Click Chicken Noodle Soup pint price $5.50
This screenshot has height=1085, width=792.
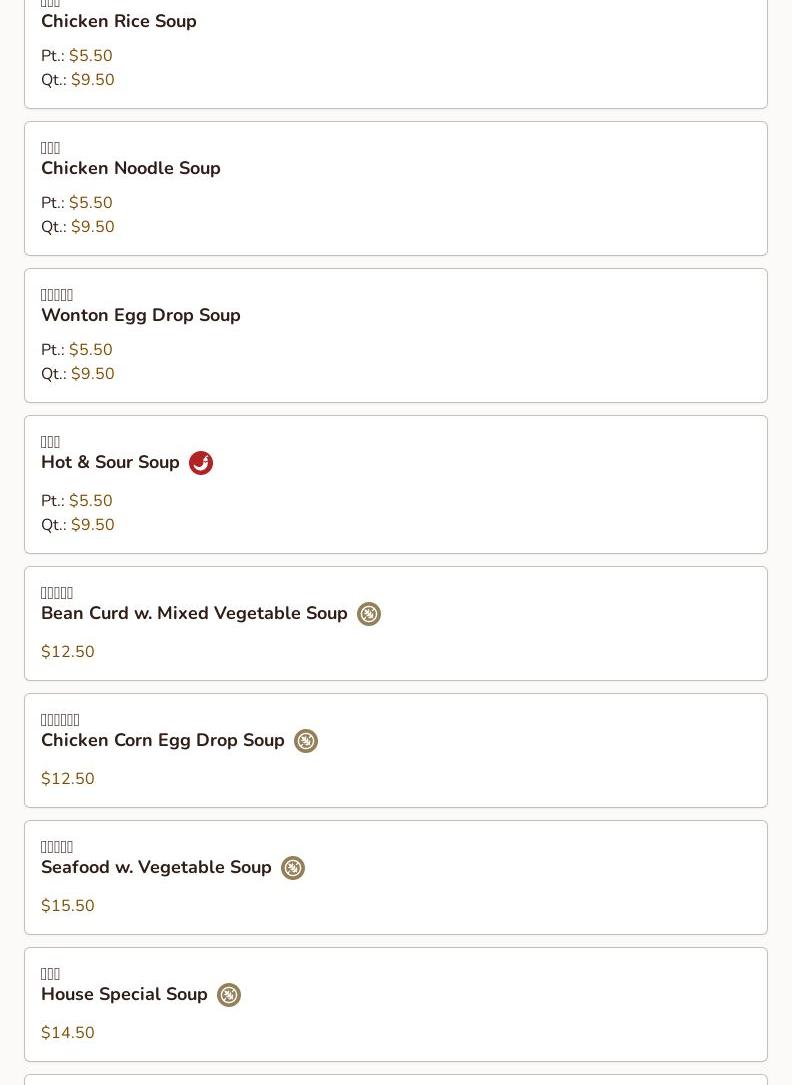pos(90,203)
